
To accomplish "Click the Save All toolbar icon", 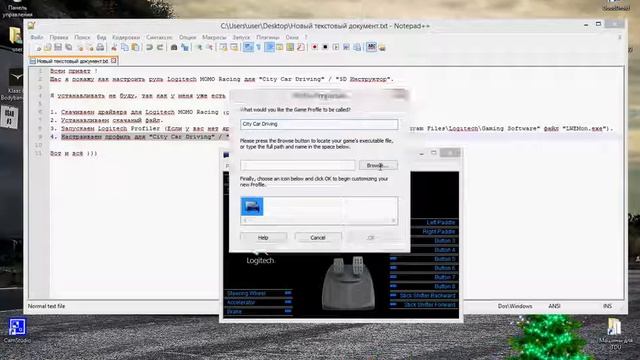I will click(x=69, y=48).
